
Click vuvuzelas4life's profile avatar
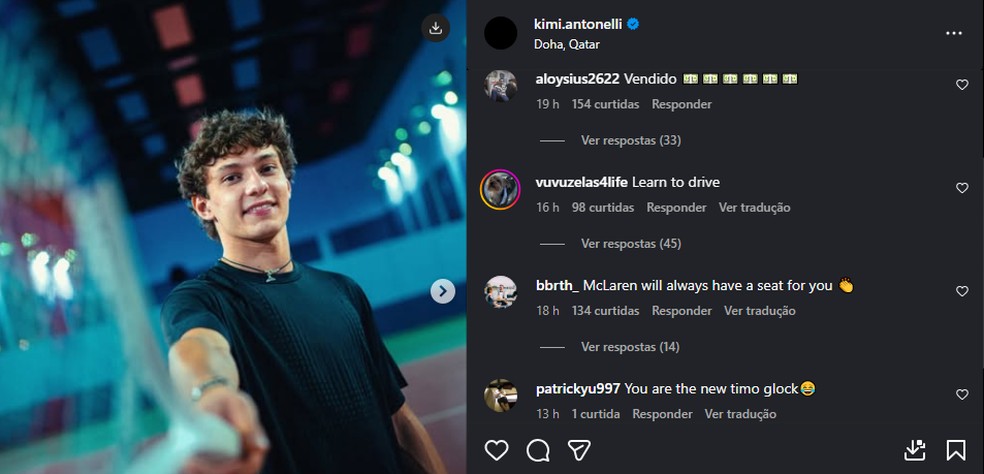500,189
